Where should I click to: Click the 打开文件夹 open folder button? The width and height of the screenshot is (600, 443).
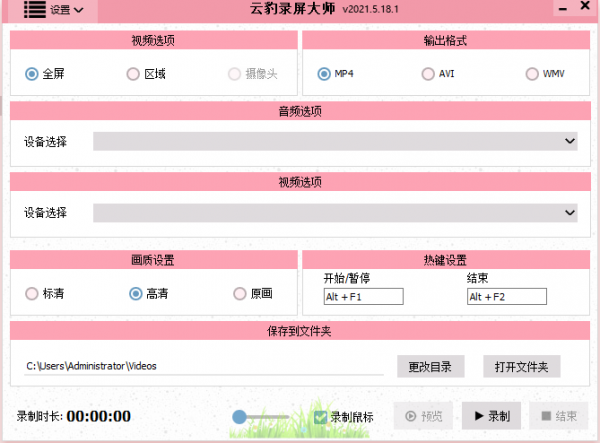point(521,367)
